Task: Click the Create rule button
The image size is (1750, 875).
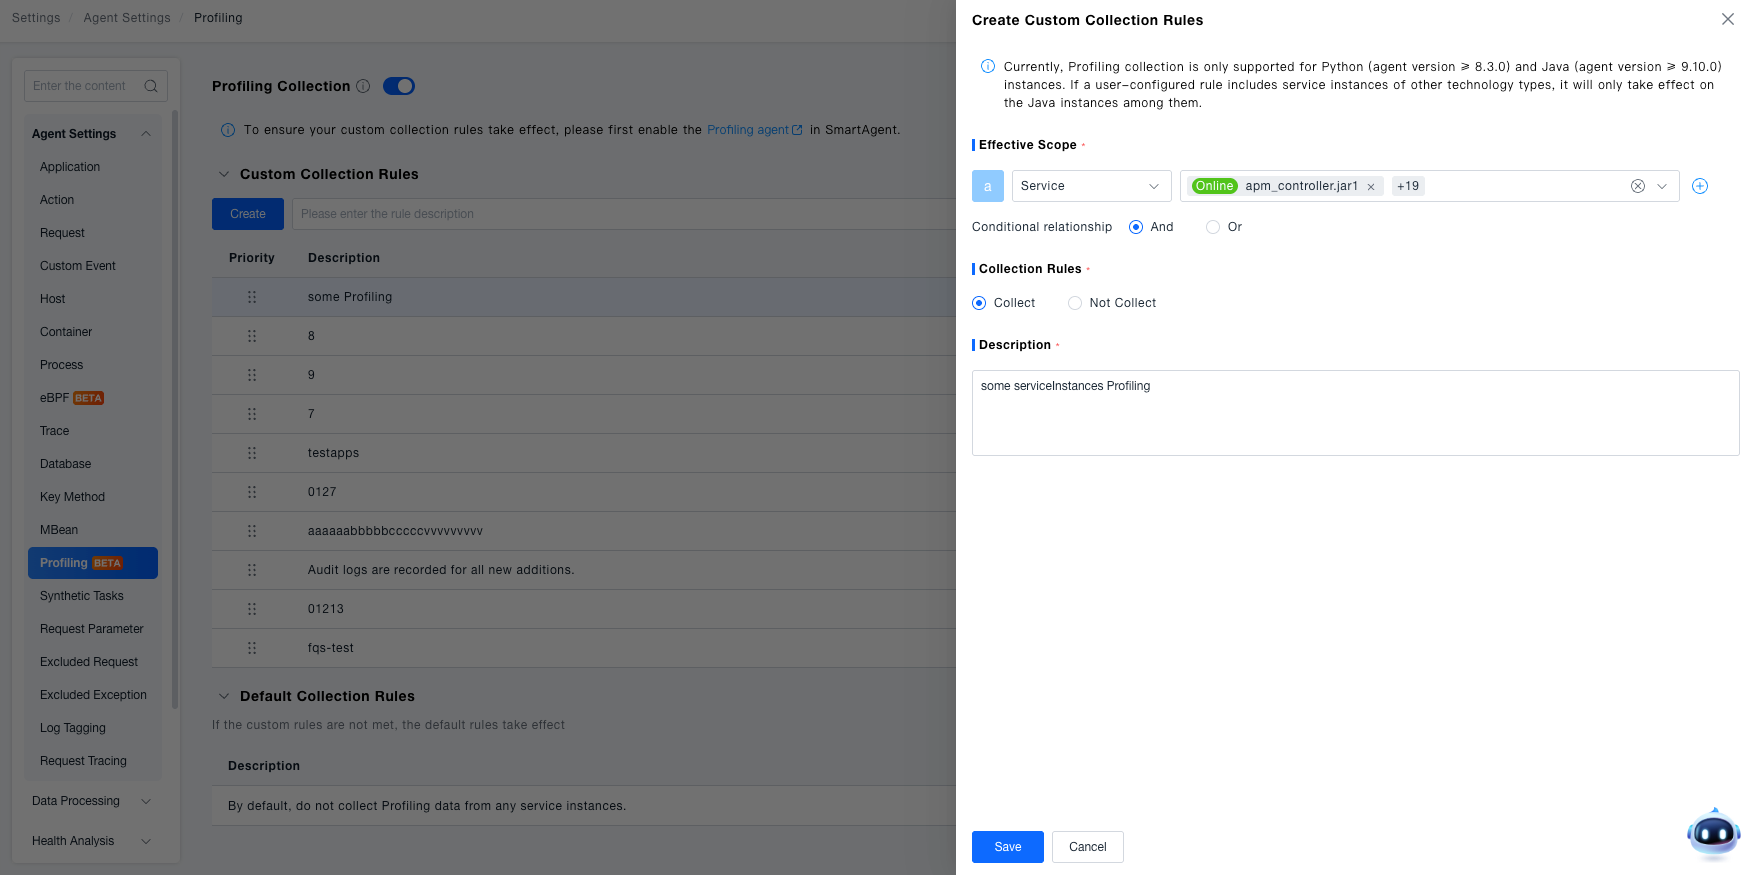Action: tap(248, 214)
